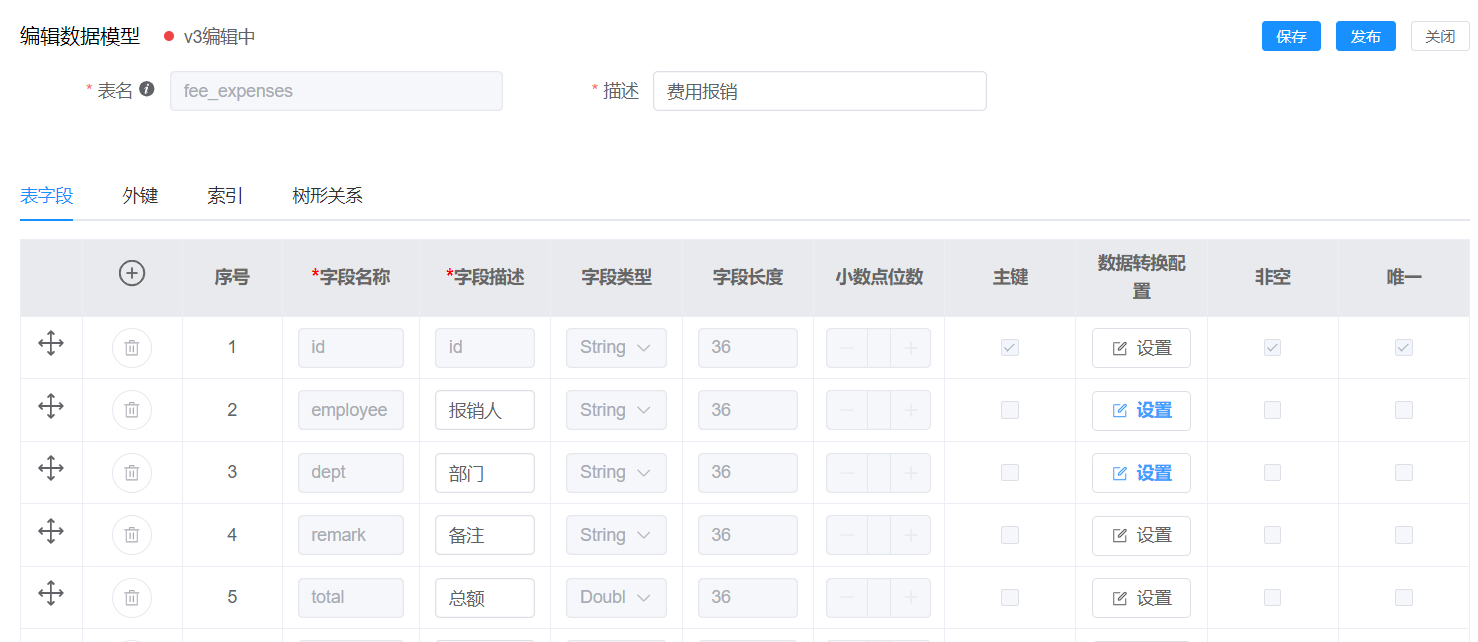Click the add field plus icon

pyautogui.click(x=132, y=273)
